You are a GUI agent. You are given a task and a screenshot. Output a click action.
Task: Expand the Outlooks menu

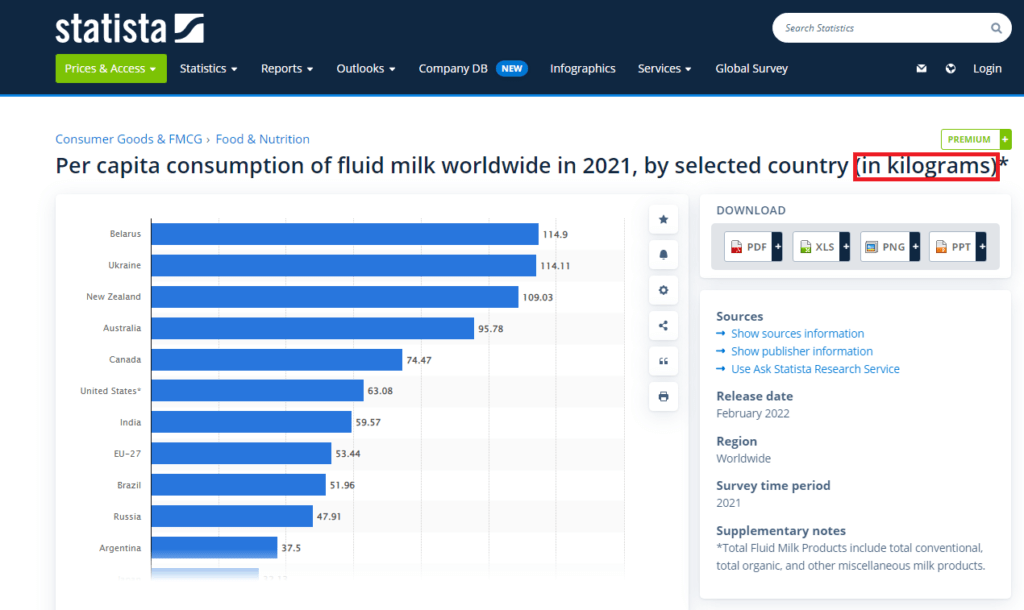[x=366, y=69]
